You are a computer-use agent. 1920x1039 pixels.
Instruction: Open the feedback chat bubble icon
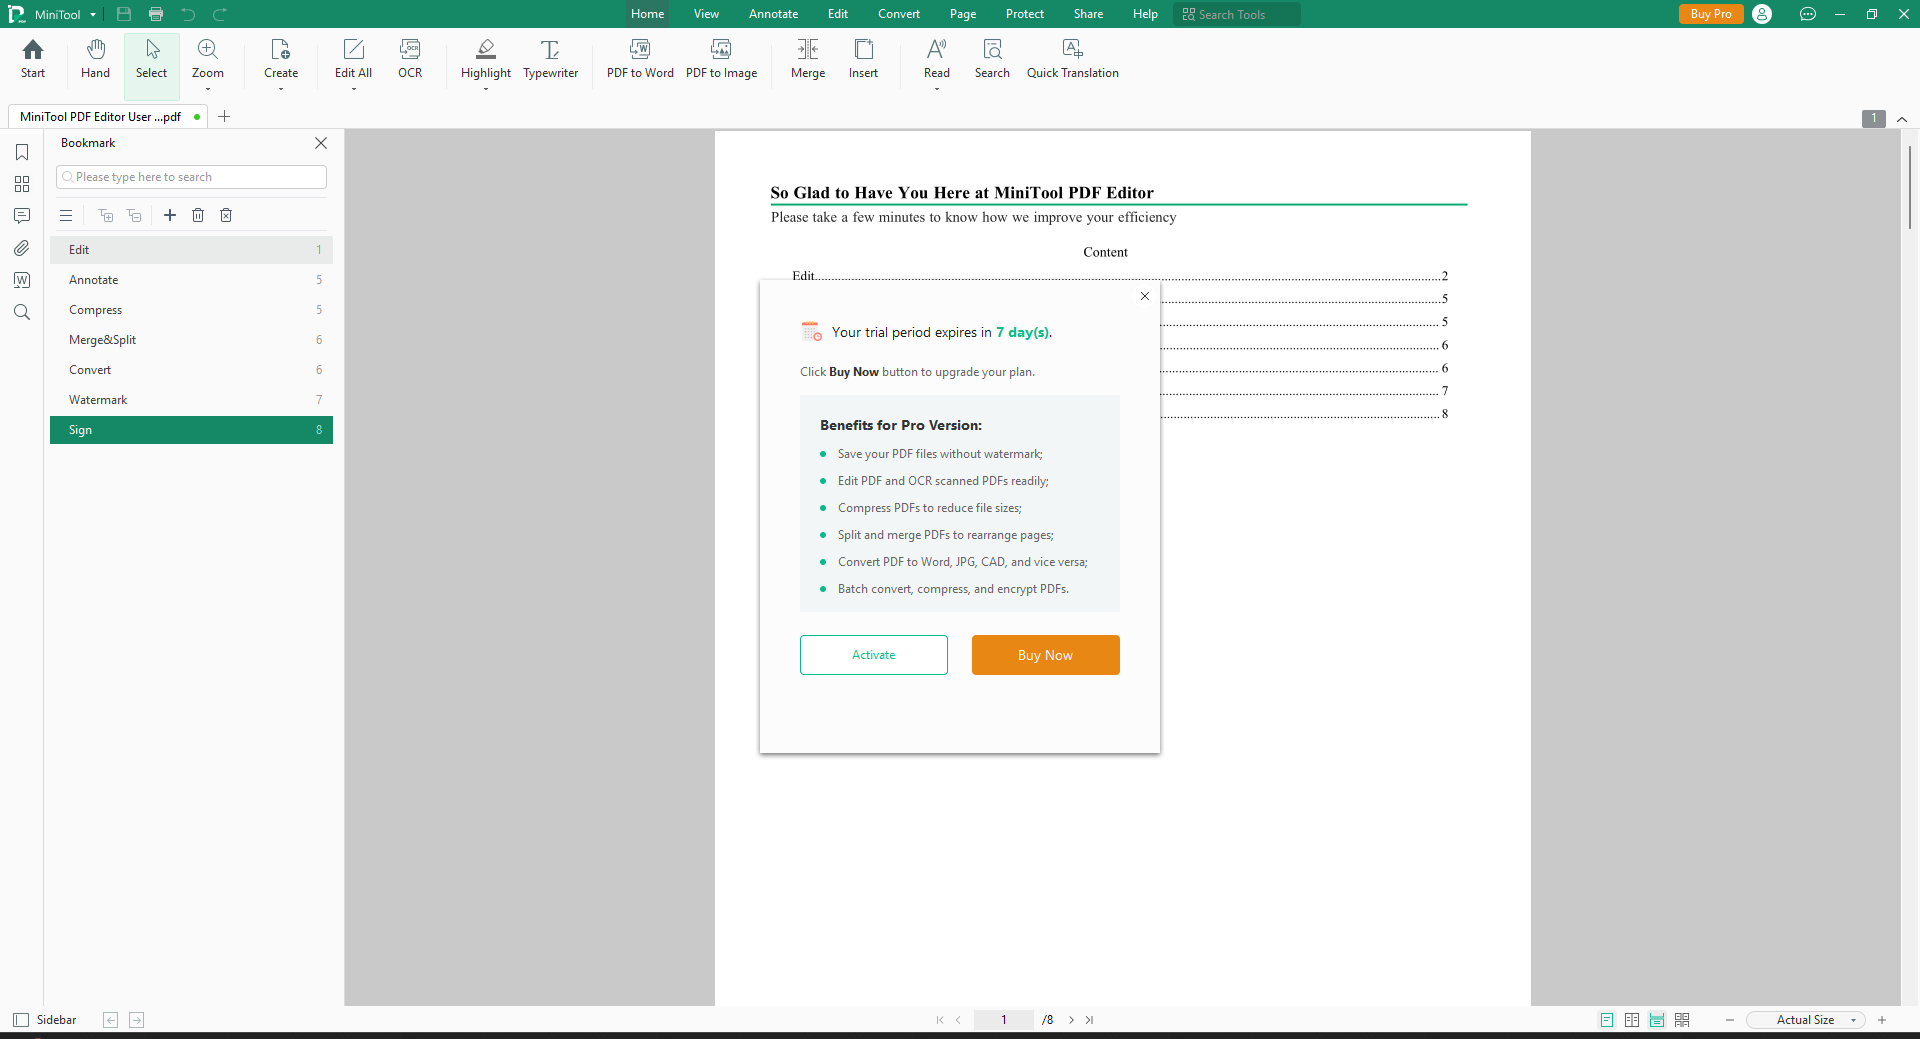pyautogui.click(x=1808, y=14)
